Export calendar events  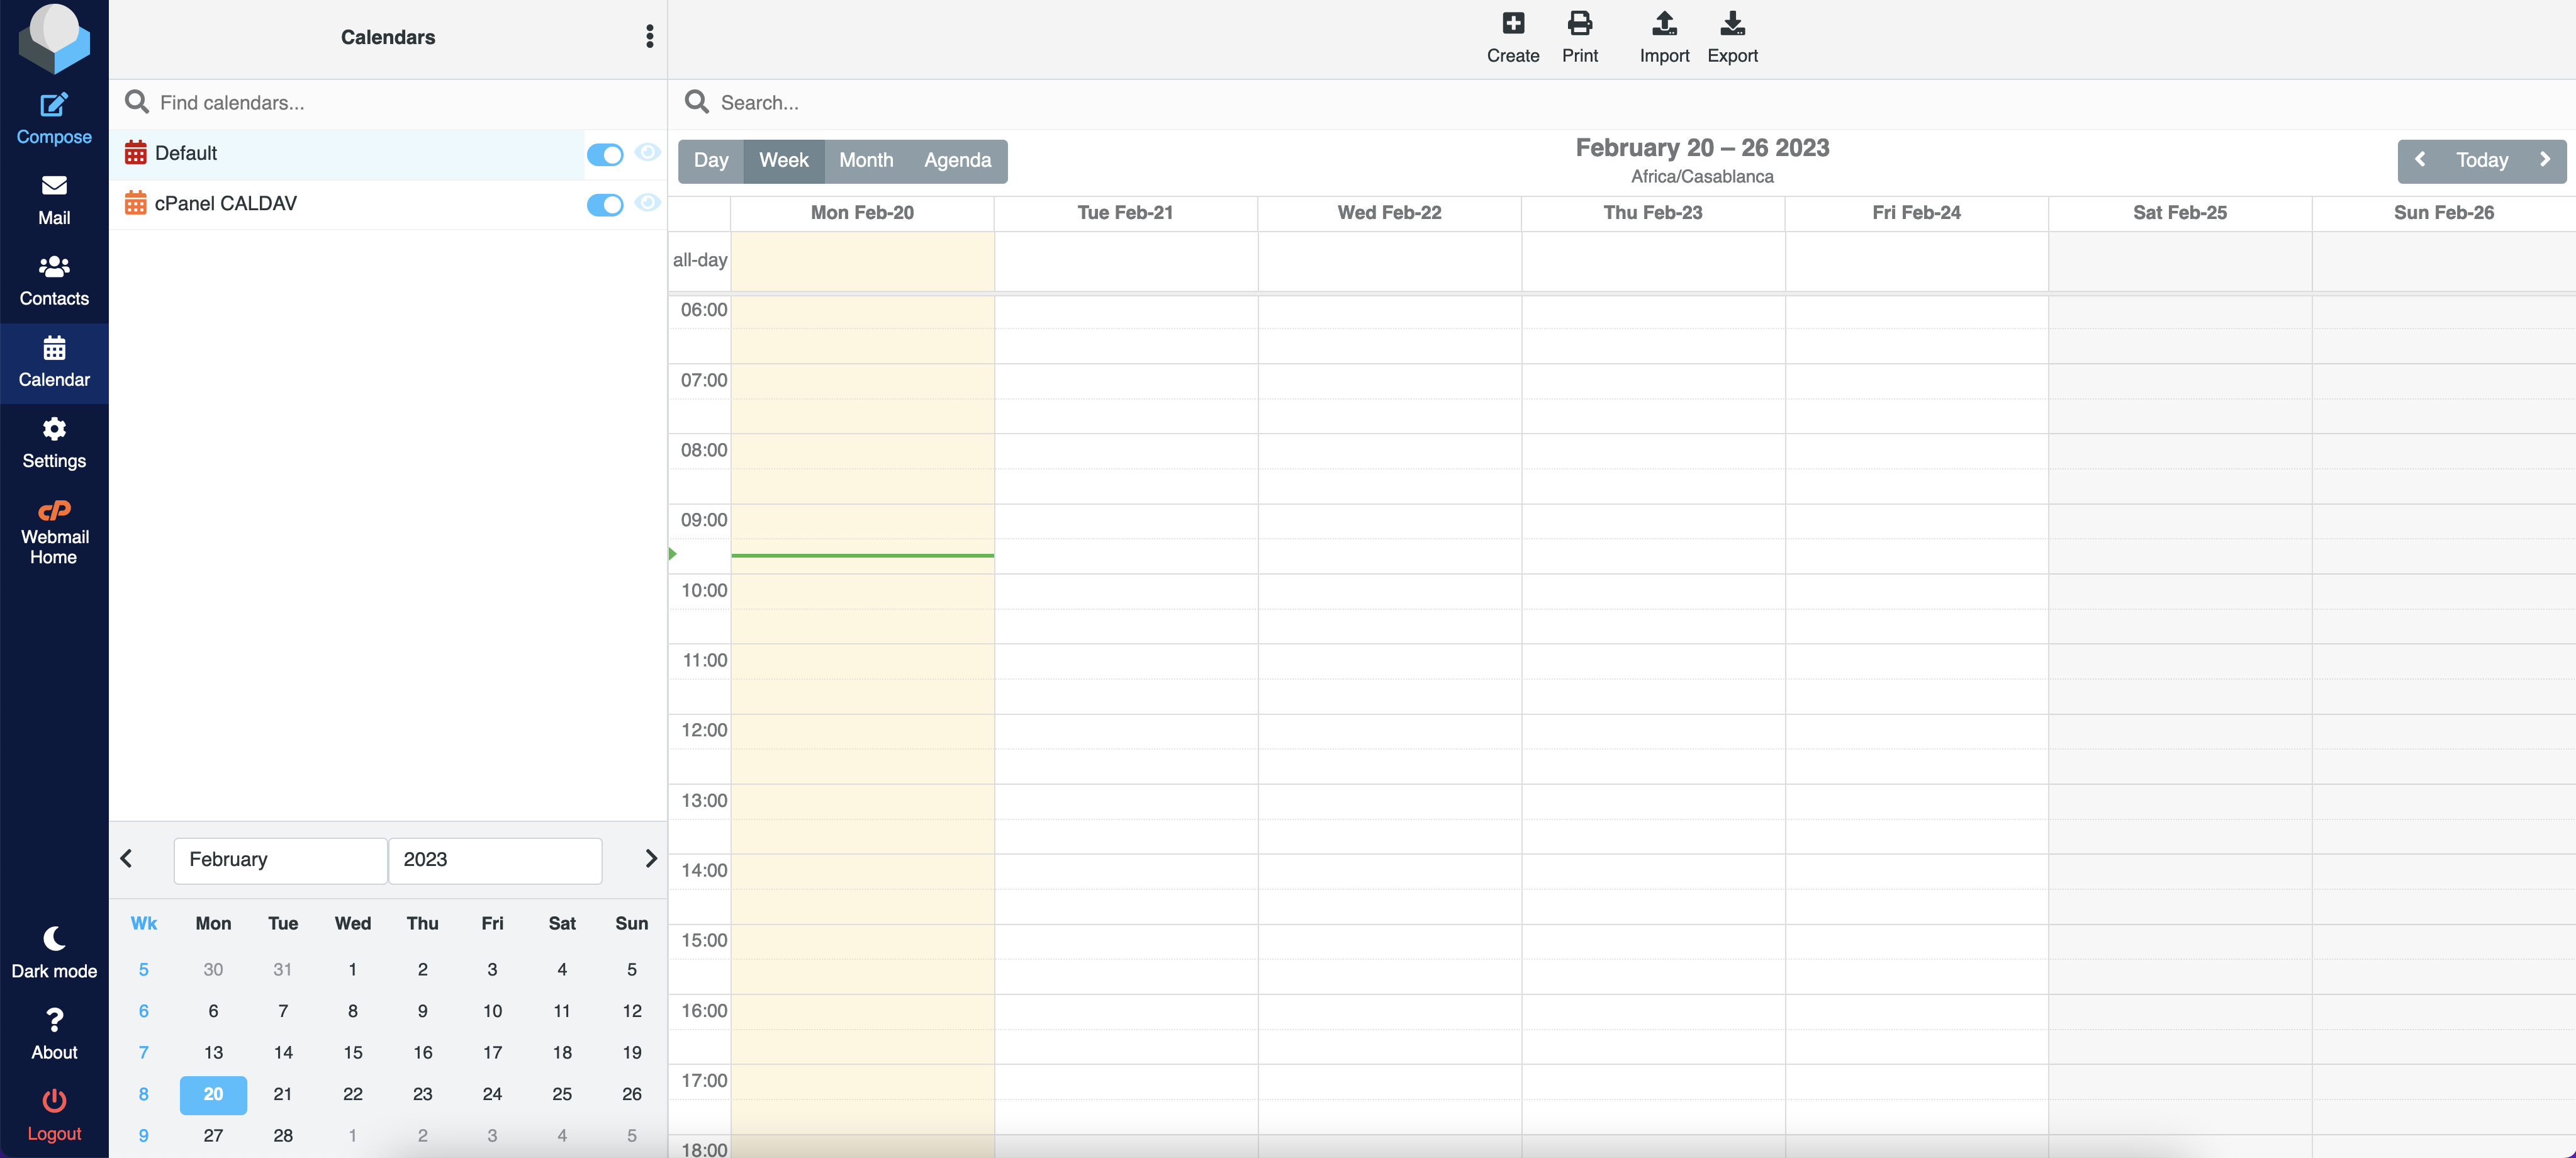tap(1732, 35)
